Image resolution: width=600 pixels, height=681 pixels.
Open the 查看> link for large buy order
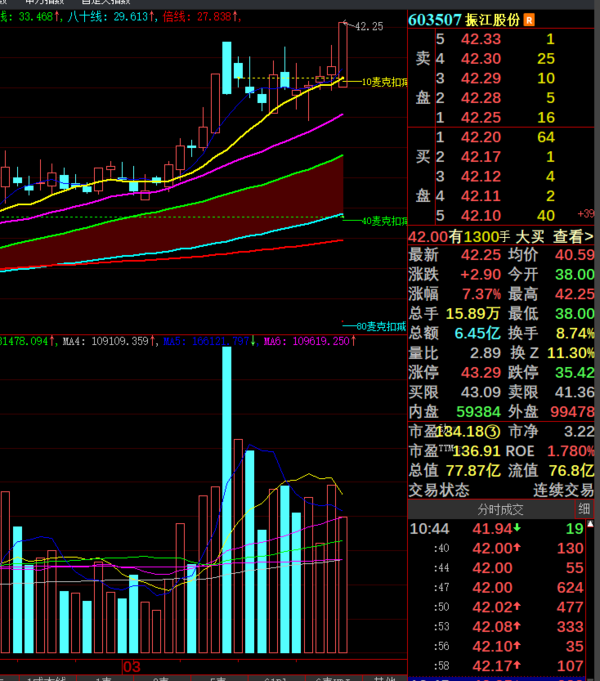[572, 236]
